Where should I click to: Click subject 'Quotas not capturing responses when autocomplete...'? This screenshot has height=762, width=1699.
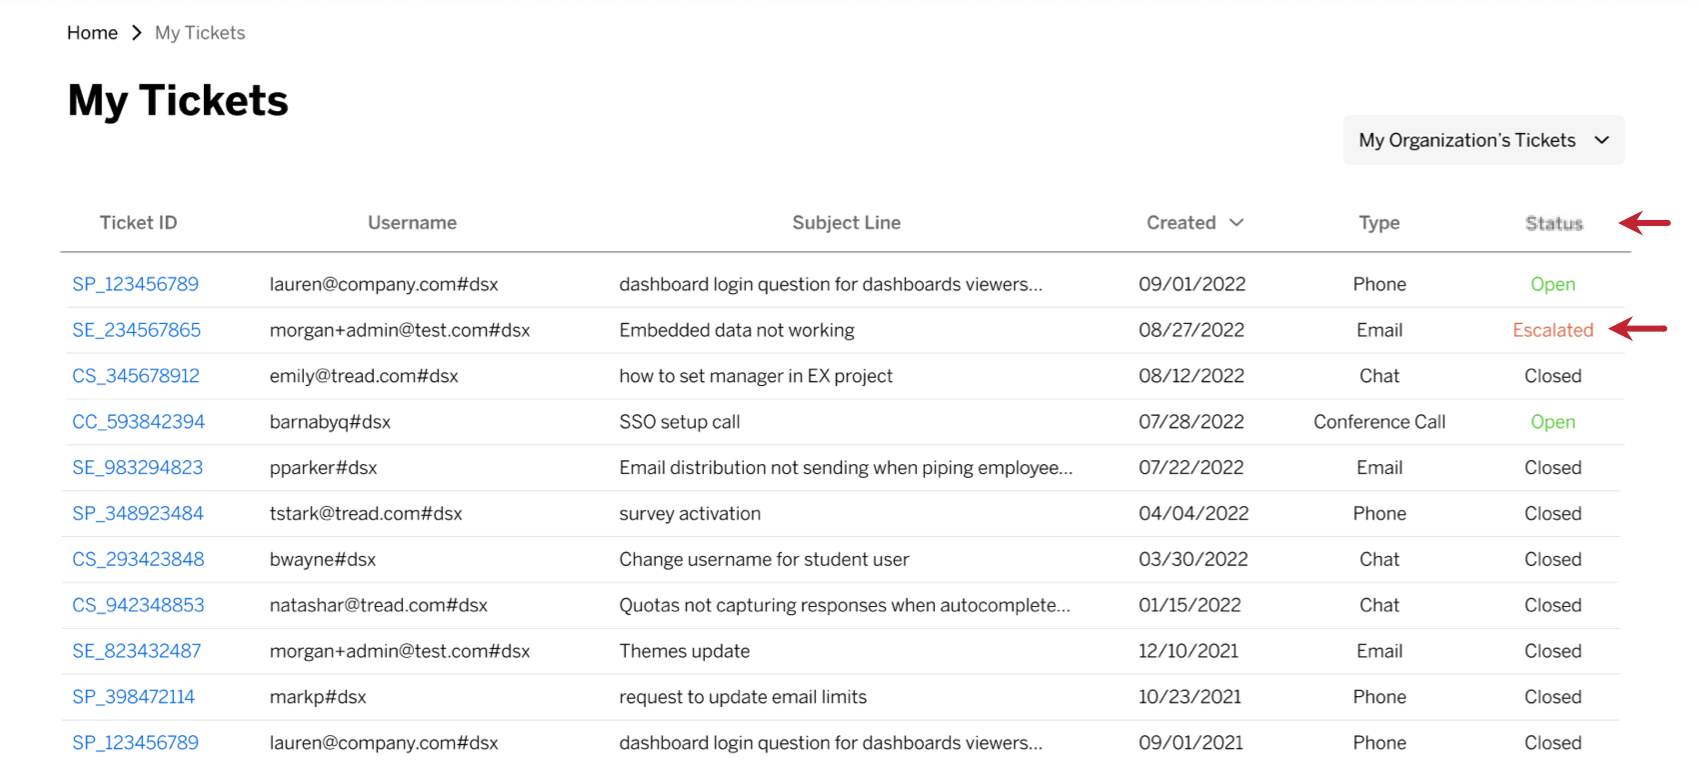pos(845,606)
